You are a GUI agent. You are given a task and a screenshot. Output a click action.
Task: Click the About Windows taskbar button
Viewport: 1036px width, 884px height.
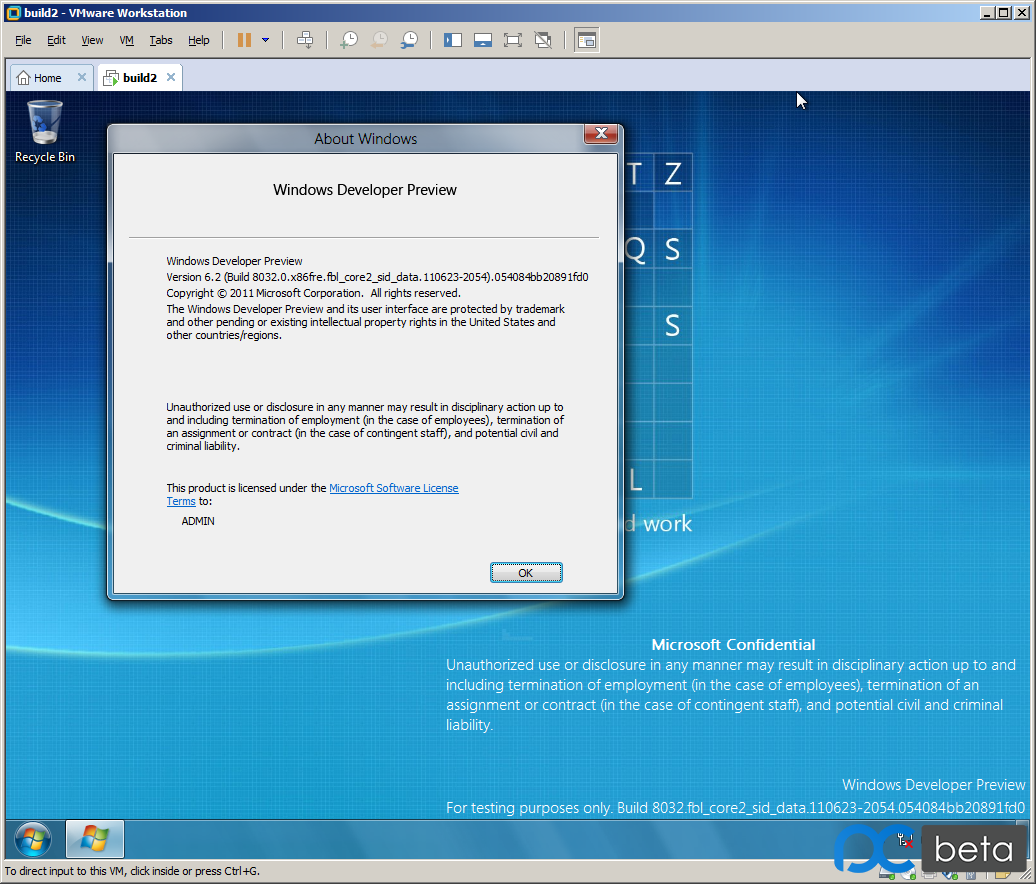[x=94, y=839]
